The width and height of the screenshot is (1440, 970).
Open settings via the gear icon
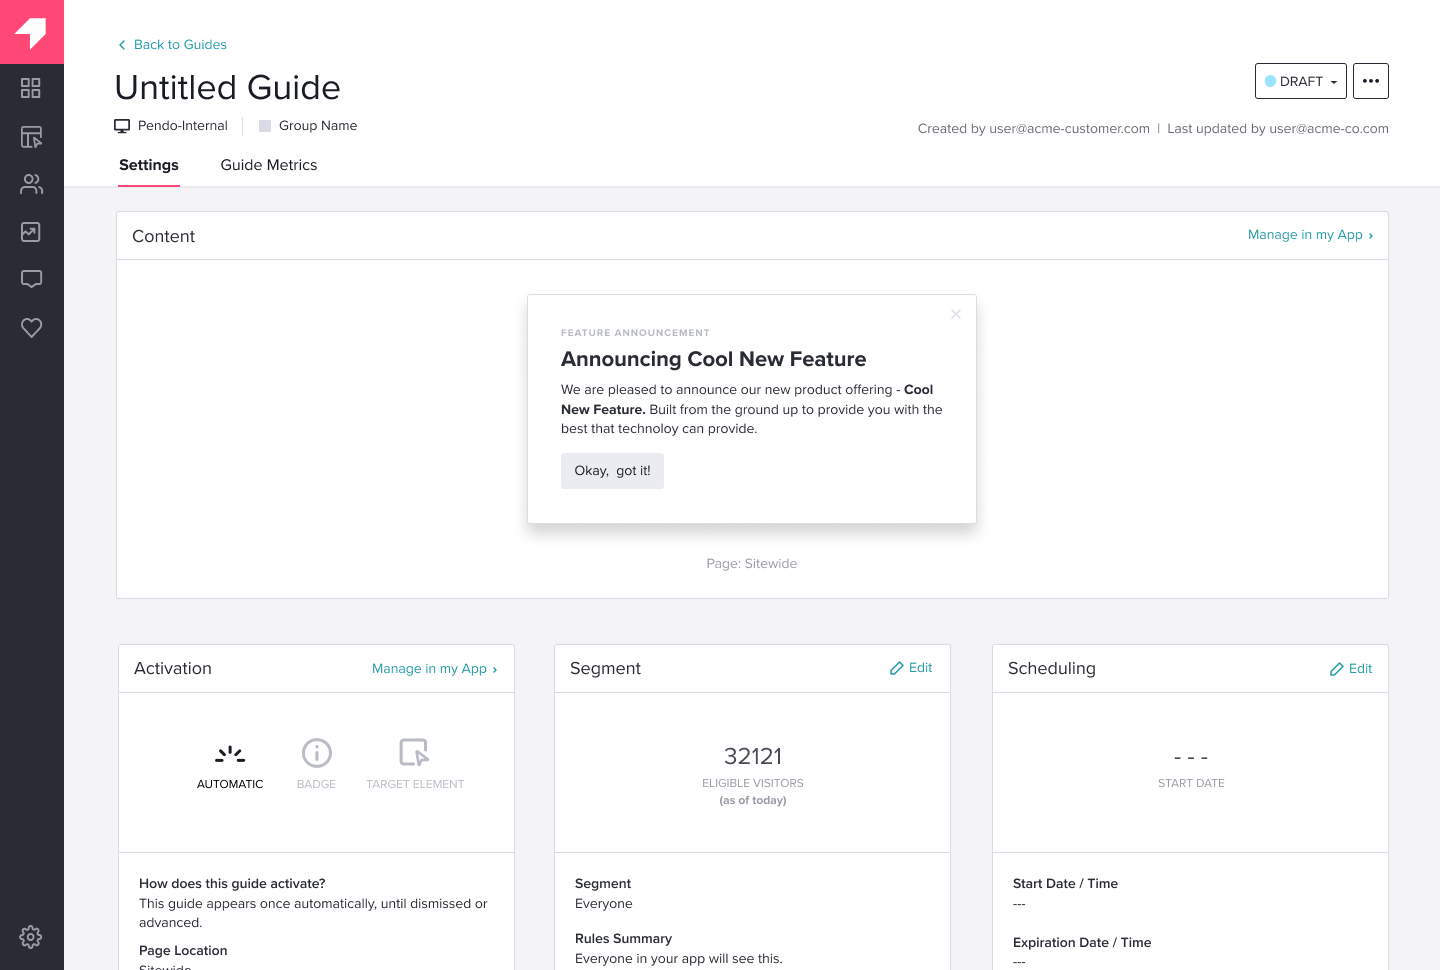[31, 937]
